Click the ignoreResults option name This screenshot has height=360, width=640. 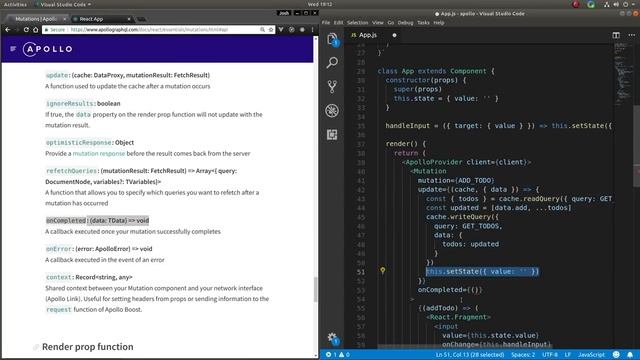pyautogui.click(x=70, y=103)
